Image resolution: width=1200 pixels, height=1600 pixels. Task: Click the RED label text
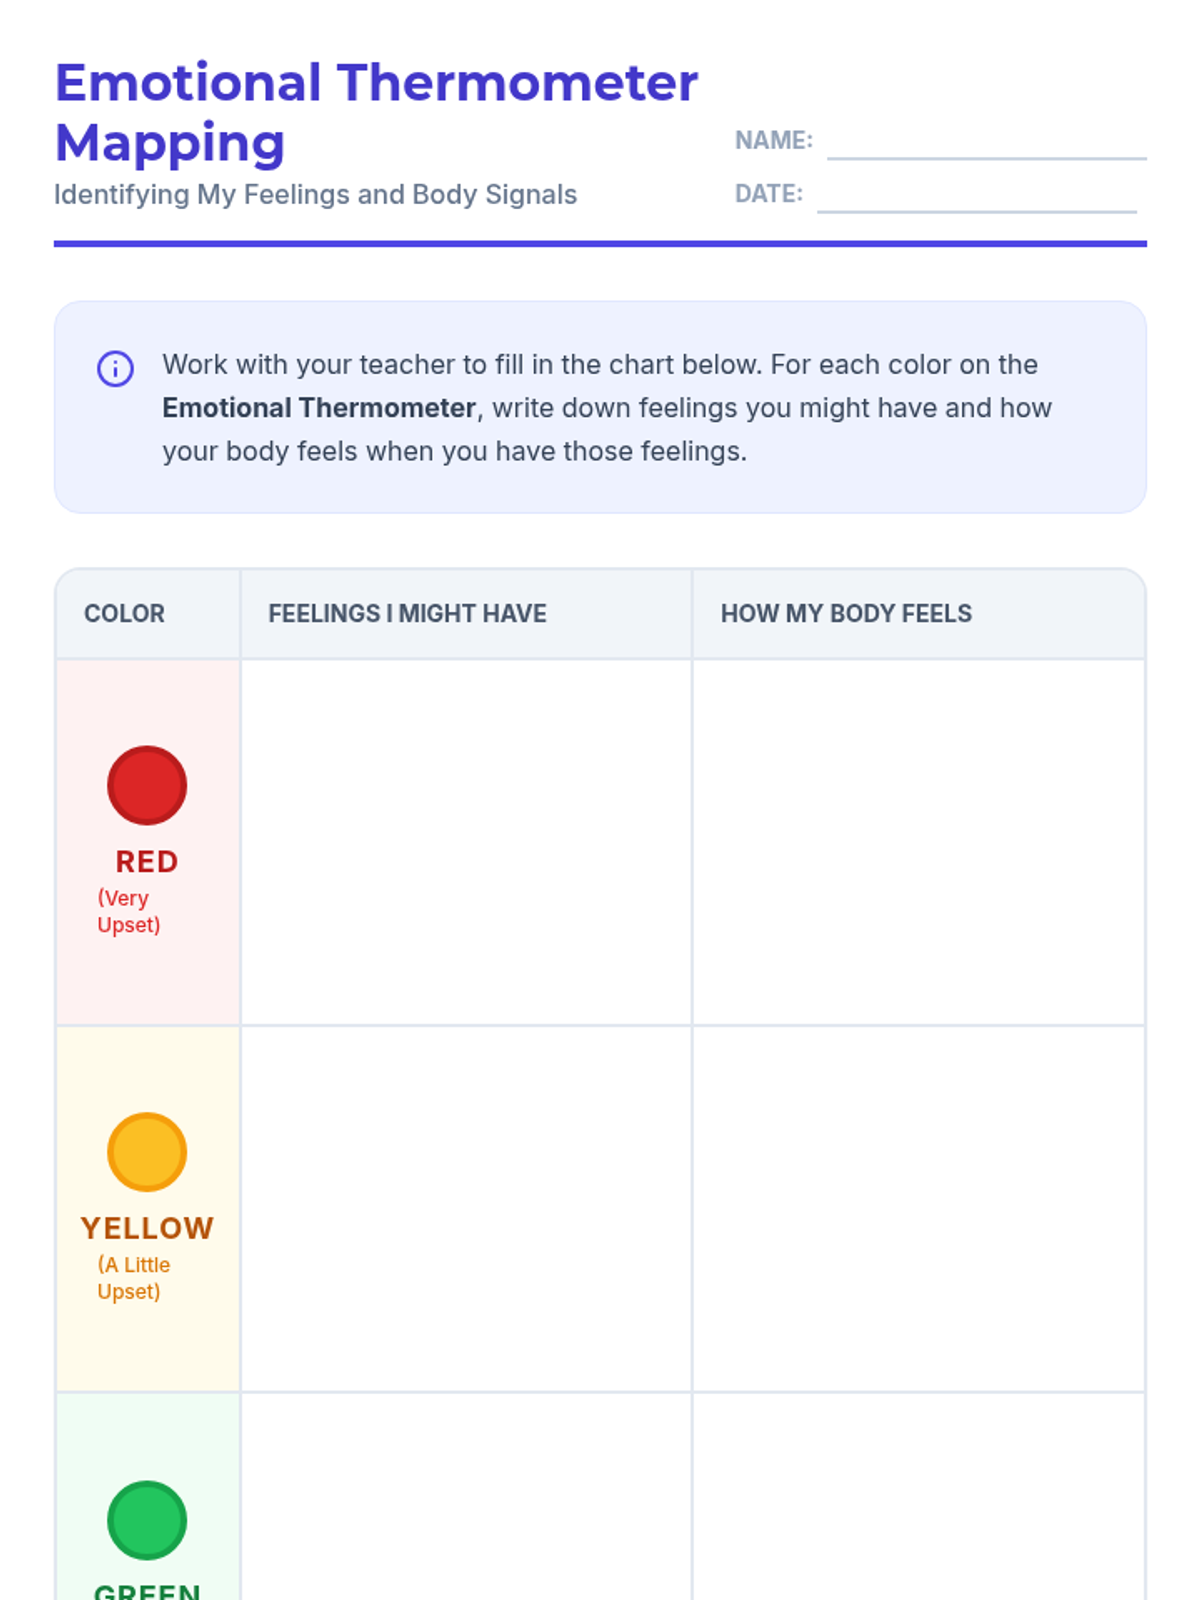(x=147, y=861)
